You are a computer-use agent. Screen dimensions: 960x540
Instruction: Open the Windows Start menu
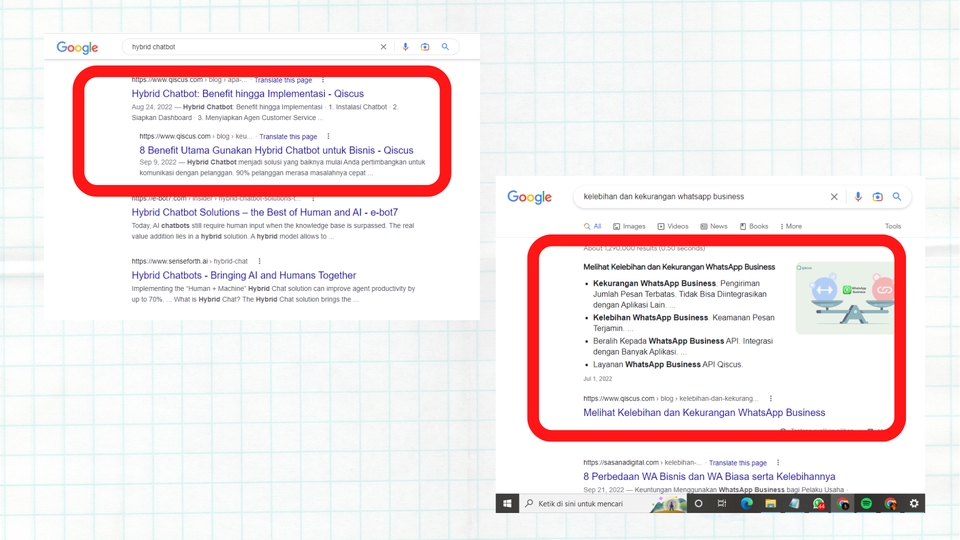[507, 503]
